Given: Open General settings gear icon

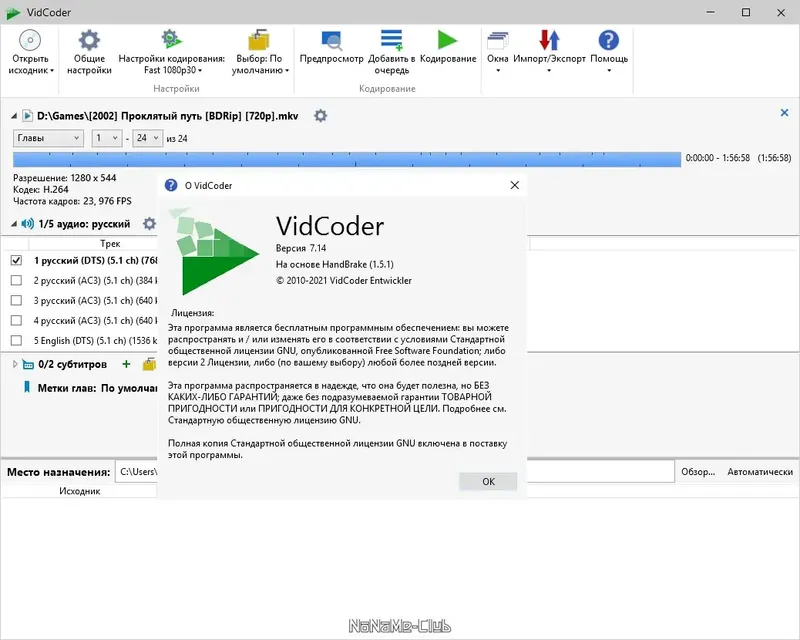Looking at the screenshot, I should [89, 40].
